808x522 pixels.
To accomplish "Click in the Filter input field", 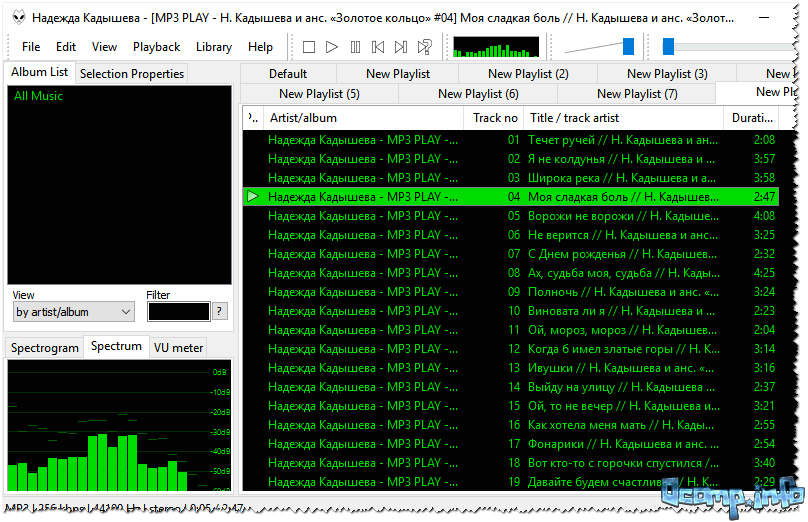I will tap(179, 311).
